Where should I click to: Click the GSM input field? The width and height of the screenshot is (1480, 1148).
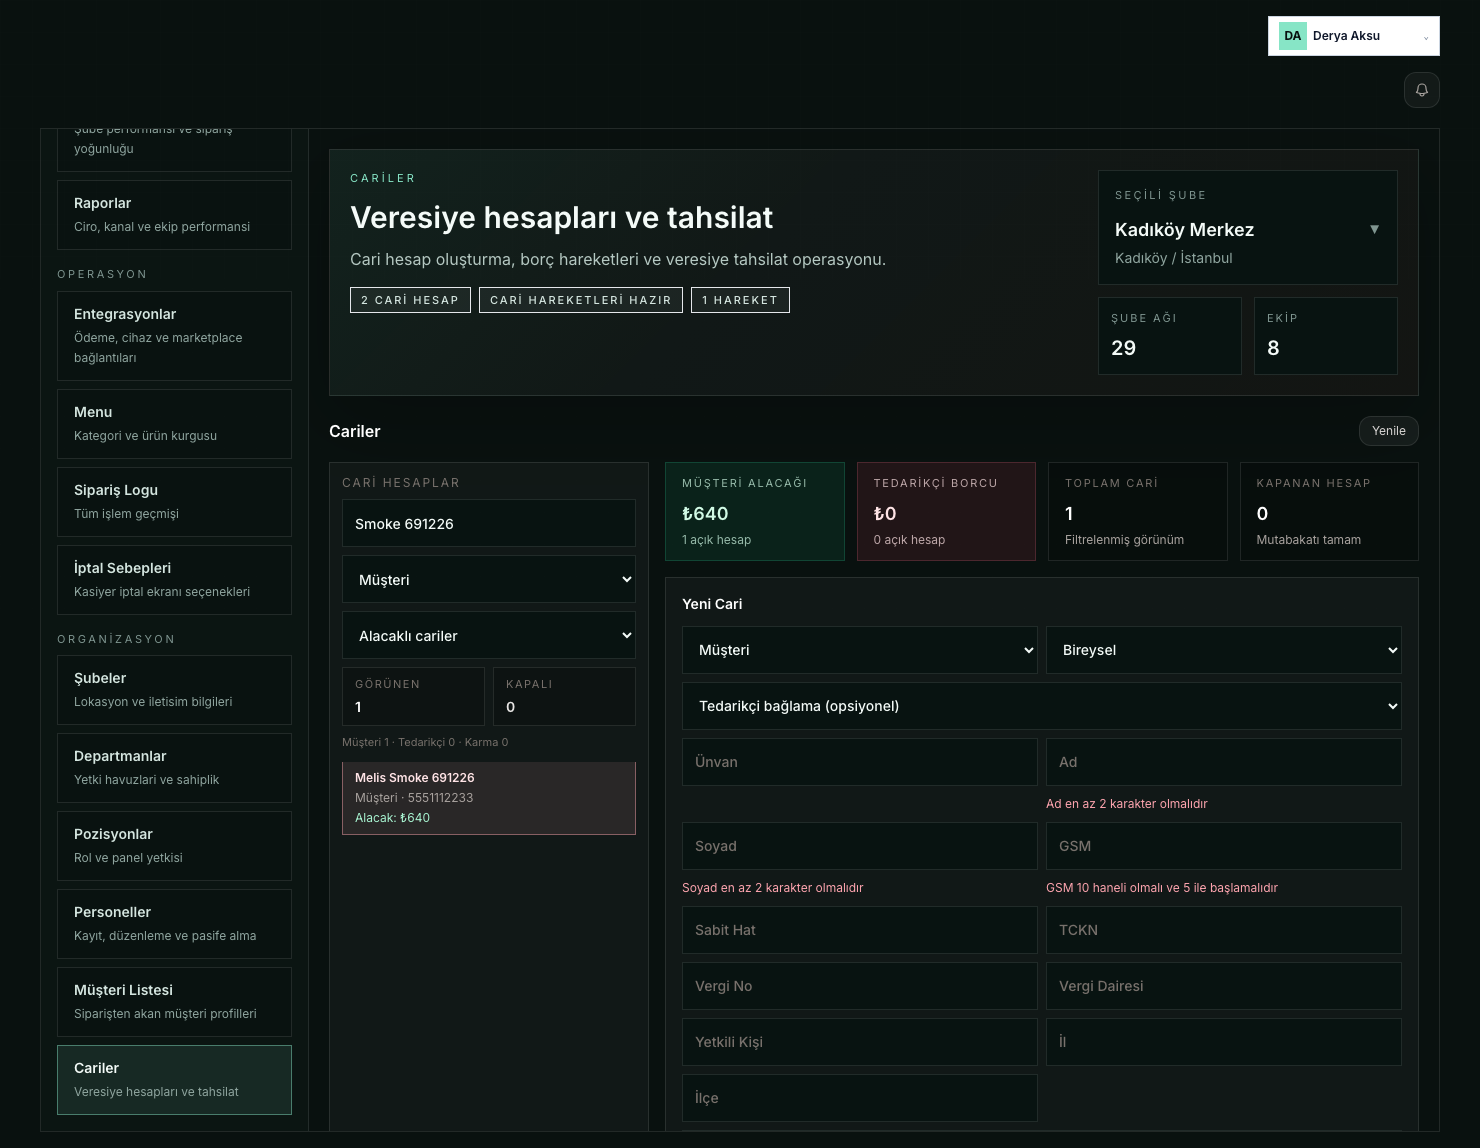(1224, 846)
